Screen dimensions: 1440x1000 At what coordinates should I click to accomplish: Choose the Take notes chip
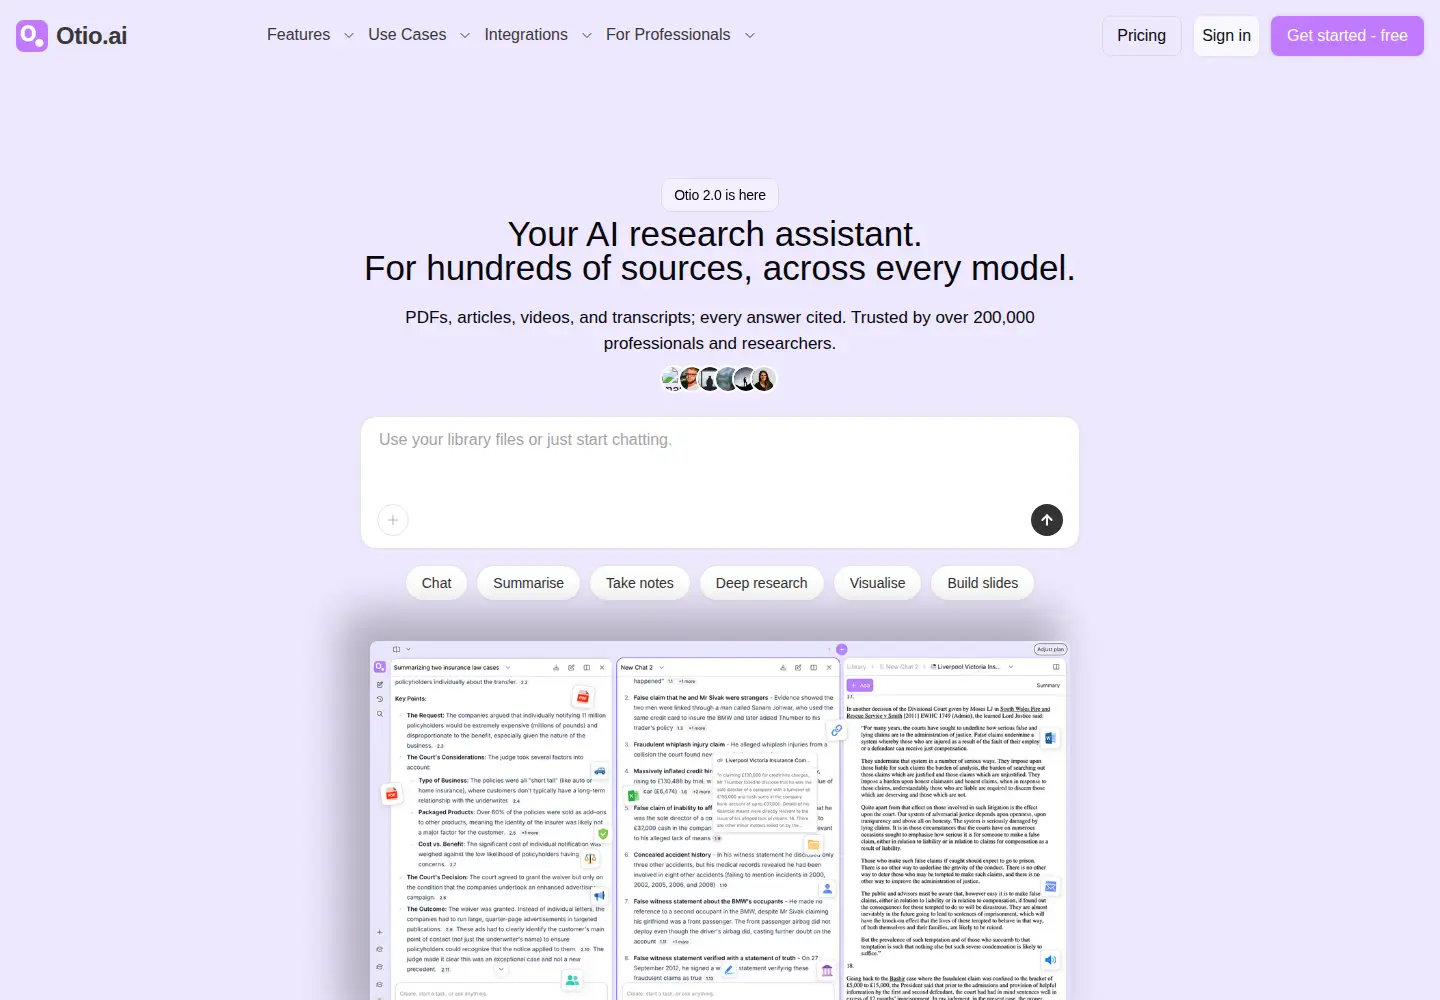click(640, 583)
